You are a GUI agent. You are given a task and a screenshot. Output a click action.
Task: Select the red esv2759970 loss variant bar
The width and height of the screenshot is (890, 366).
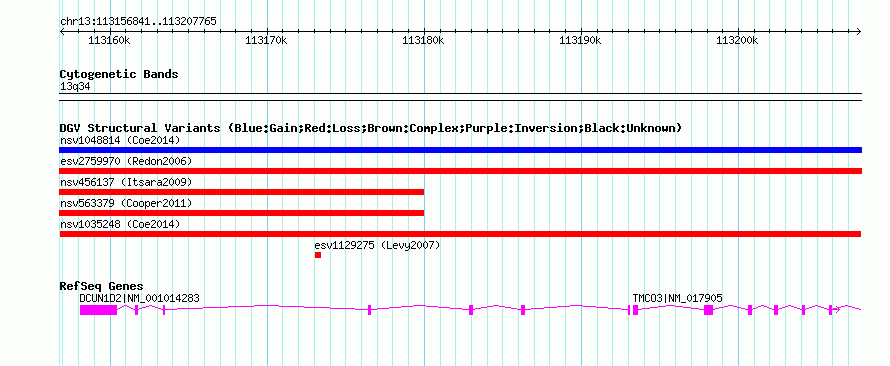coord(460,171)
